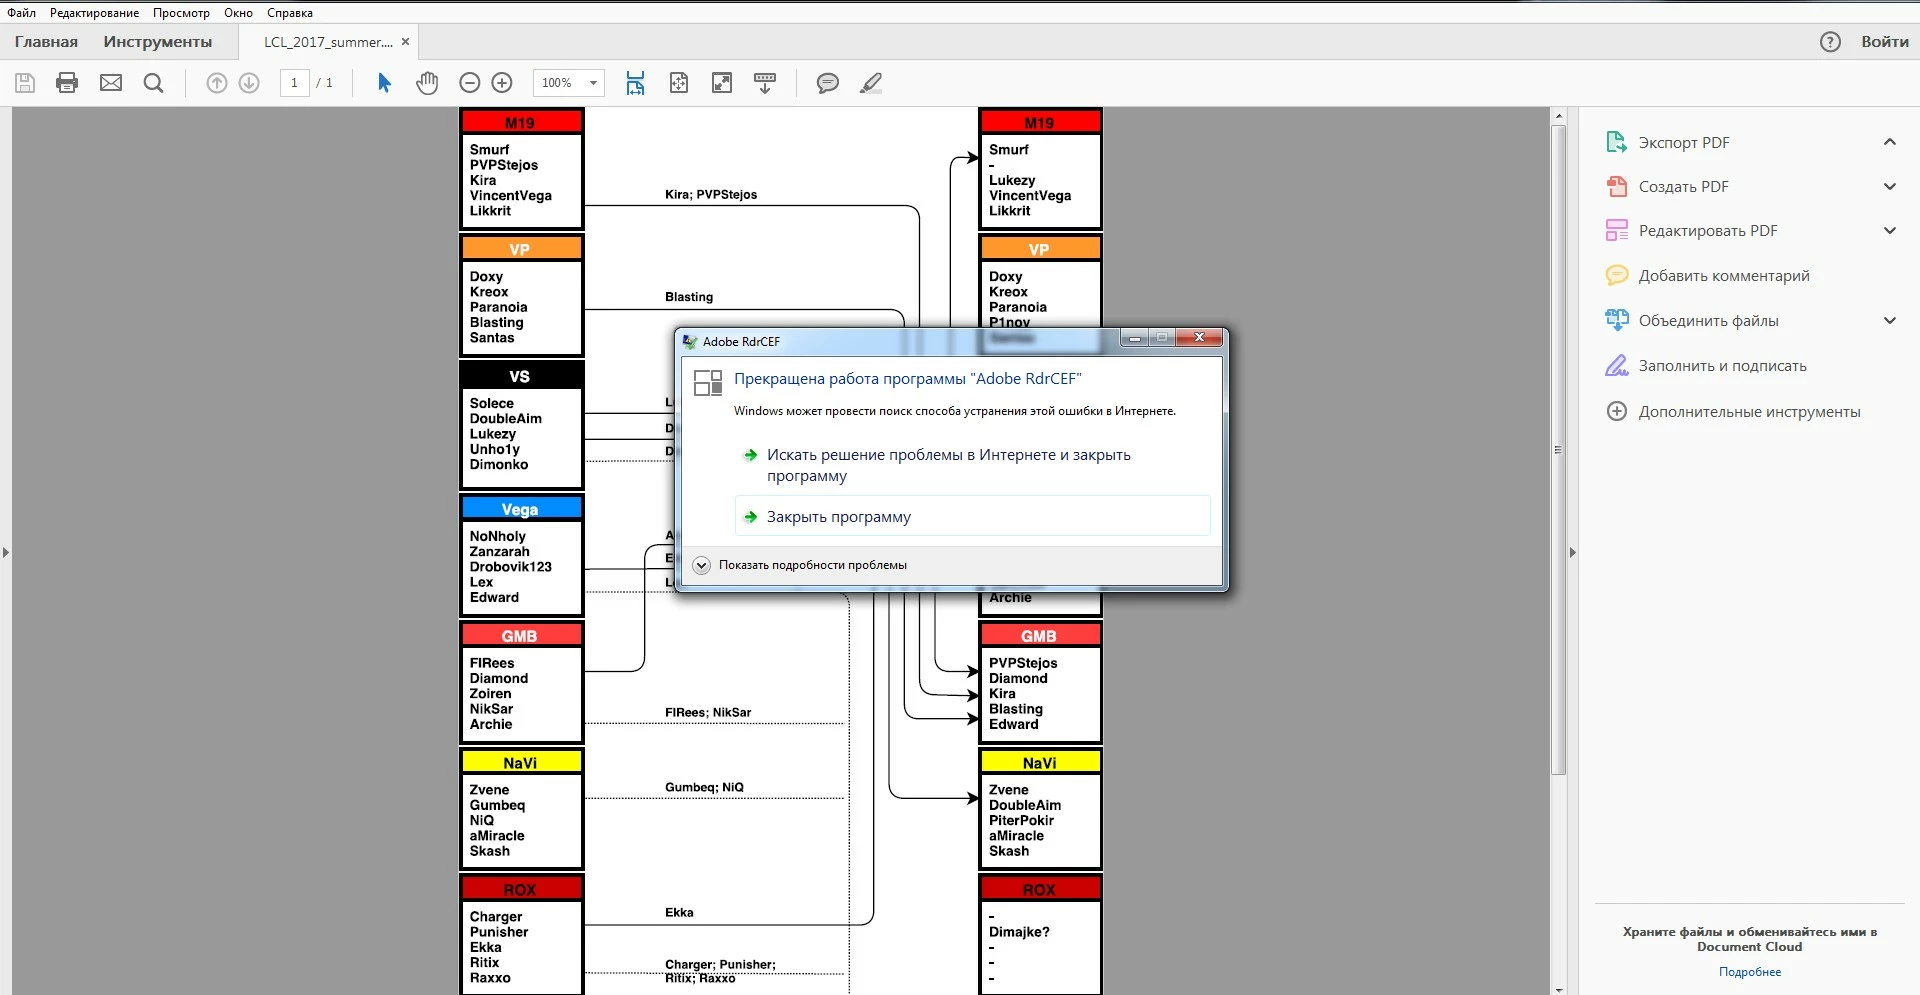1920x995 pixels.
Task: Click the Save file icon
Action: coord(25,83)
